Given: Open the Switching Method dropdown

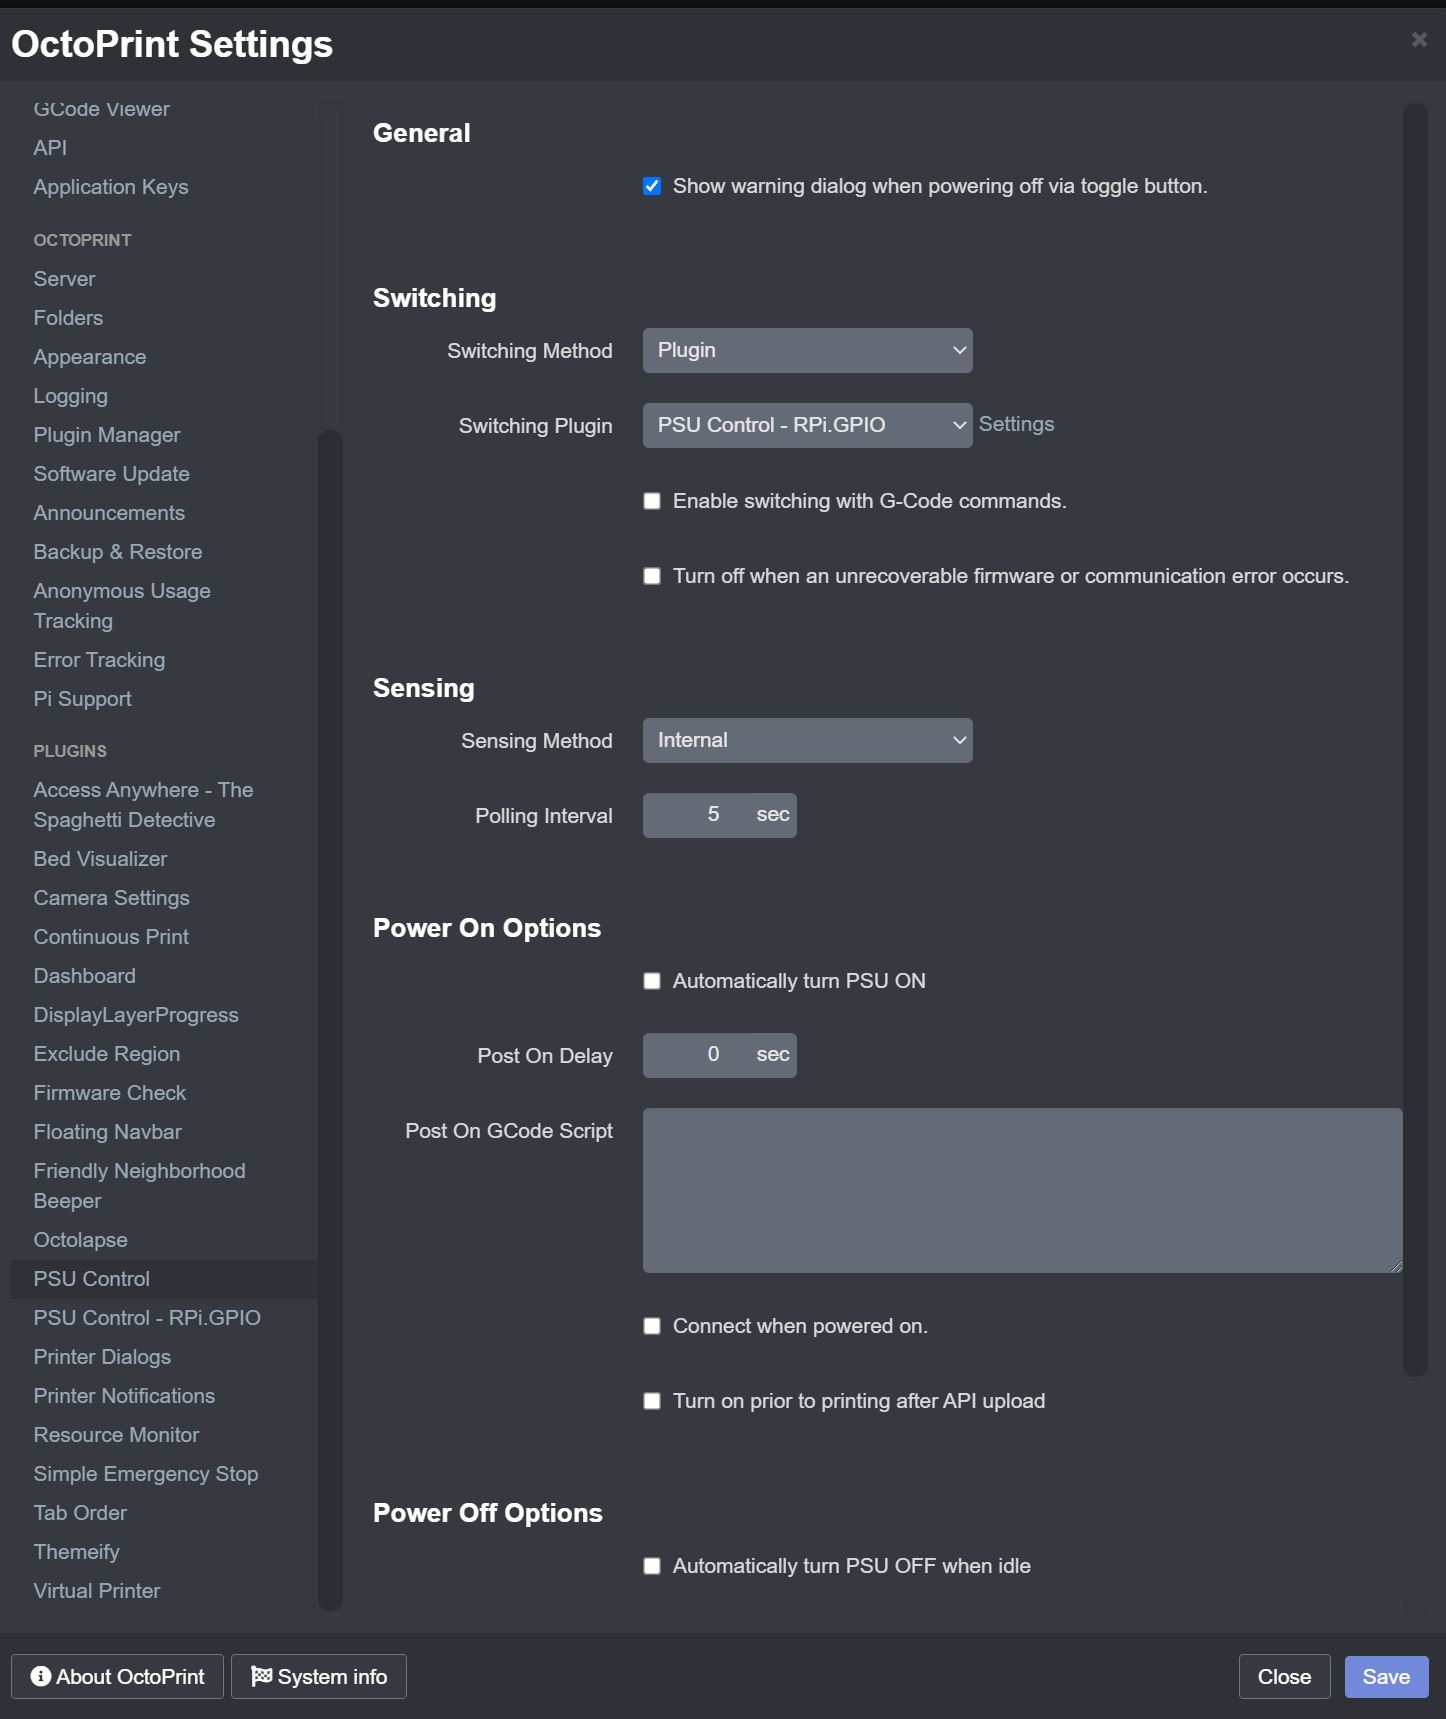Looking at the screenshot, I should click(x=807, y=351).
